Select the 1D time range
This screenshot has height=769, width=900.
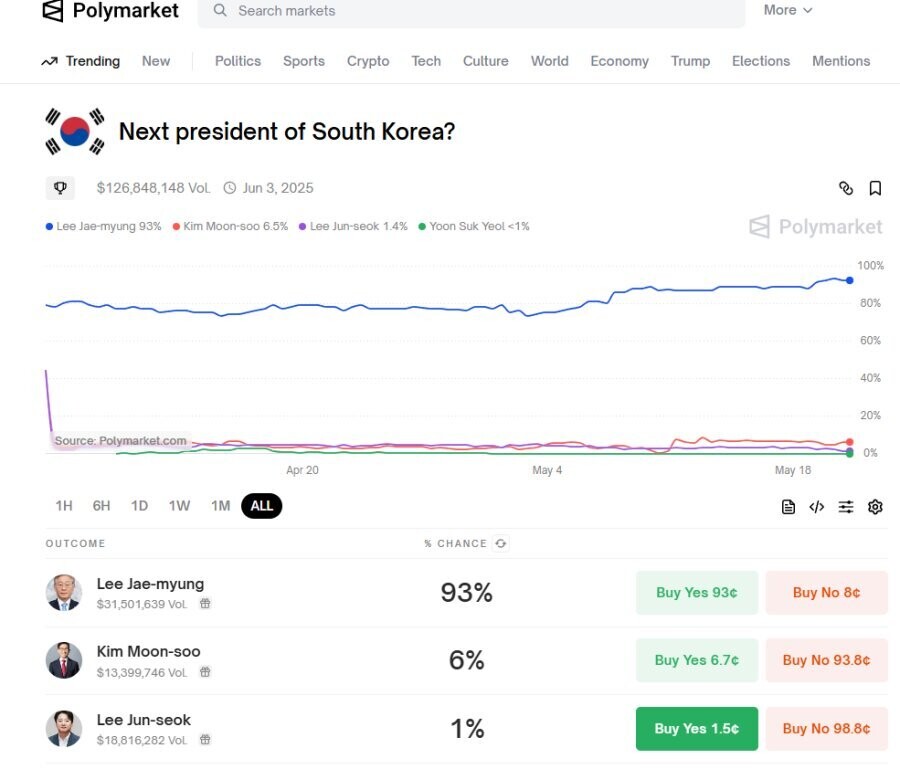click(139, 506)
